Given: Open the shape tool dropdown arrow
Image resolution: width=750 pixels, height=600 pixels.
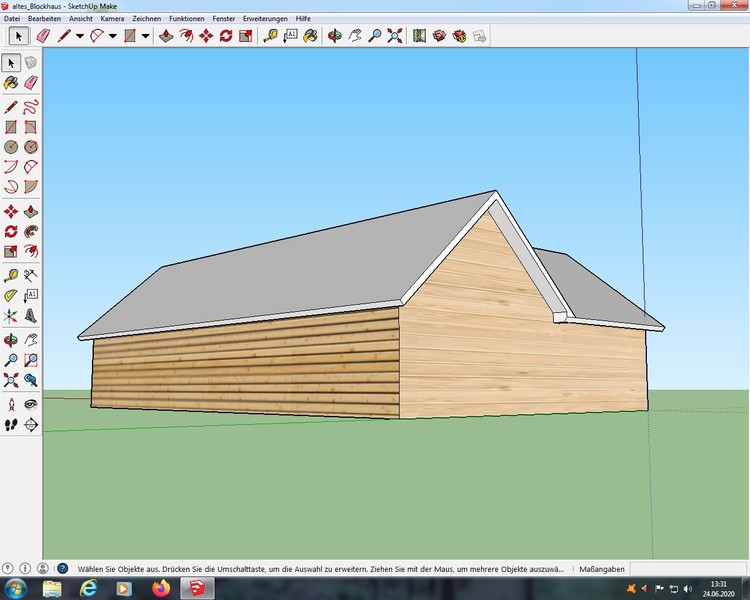Looking at the screenshot, I should point(145,36).
